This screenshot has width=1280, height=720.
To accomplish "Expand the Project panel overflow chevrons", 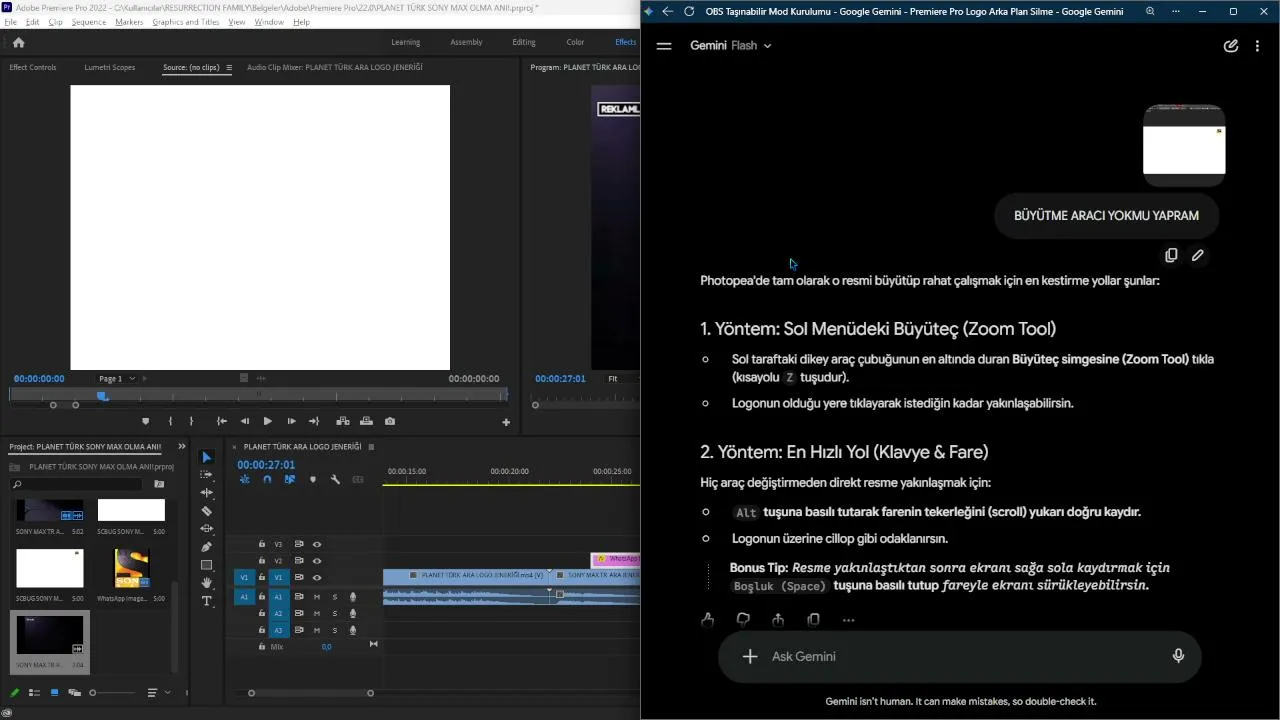I will pos(182,446).
